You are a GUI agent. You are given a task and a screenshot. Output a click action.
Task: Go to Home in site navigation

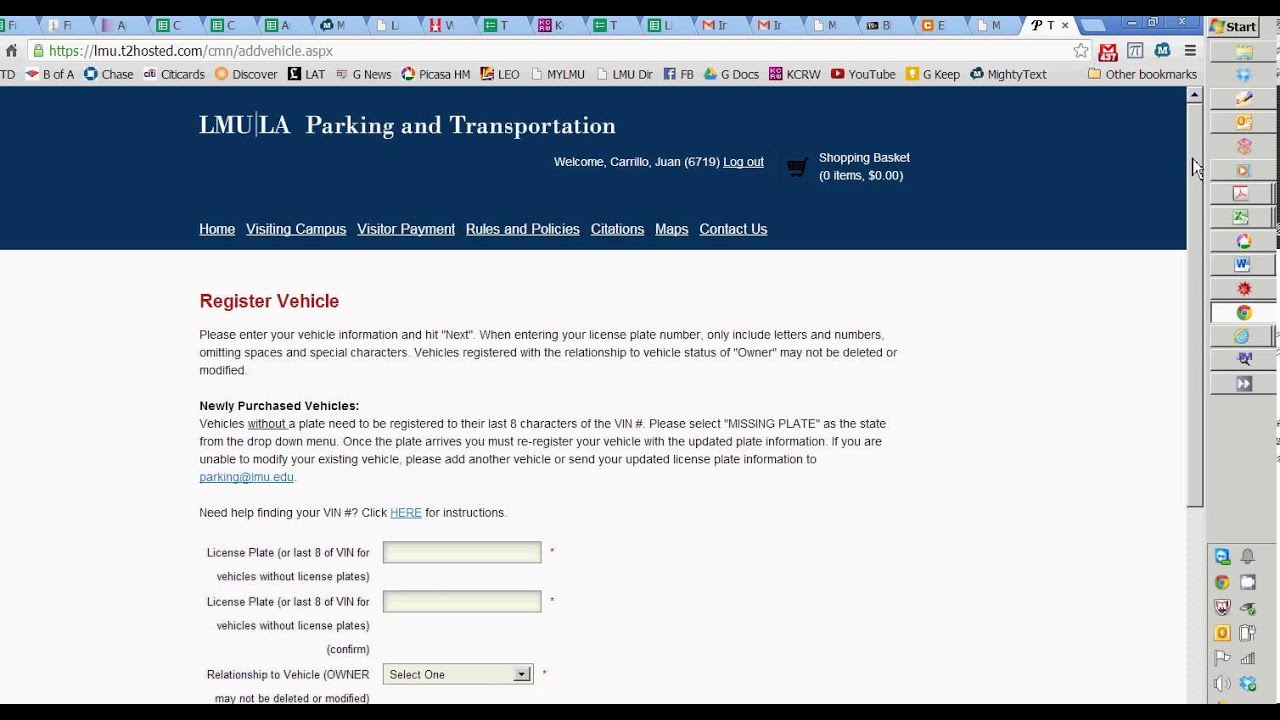(217, 229)
